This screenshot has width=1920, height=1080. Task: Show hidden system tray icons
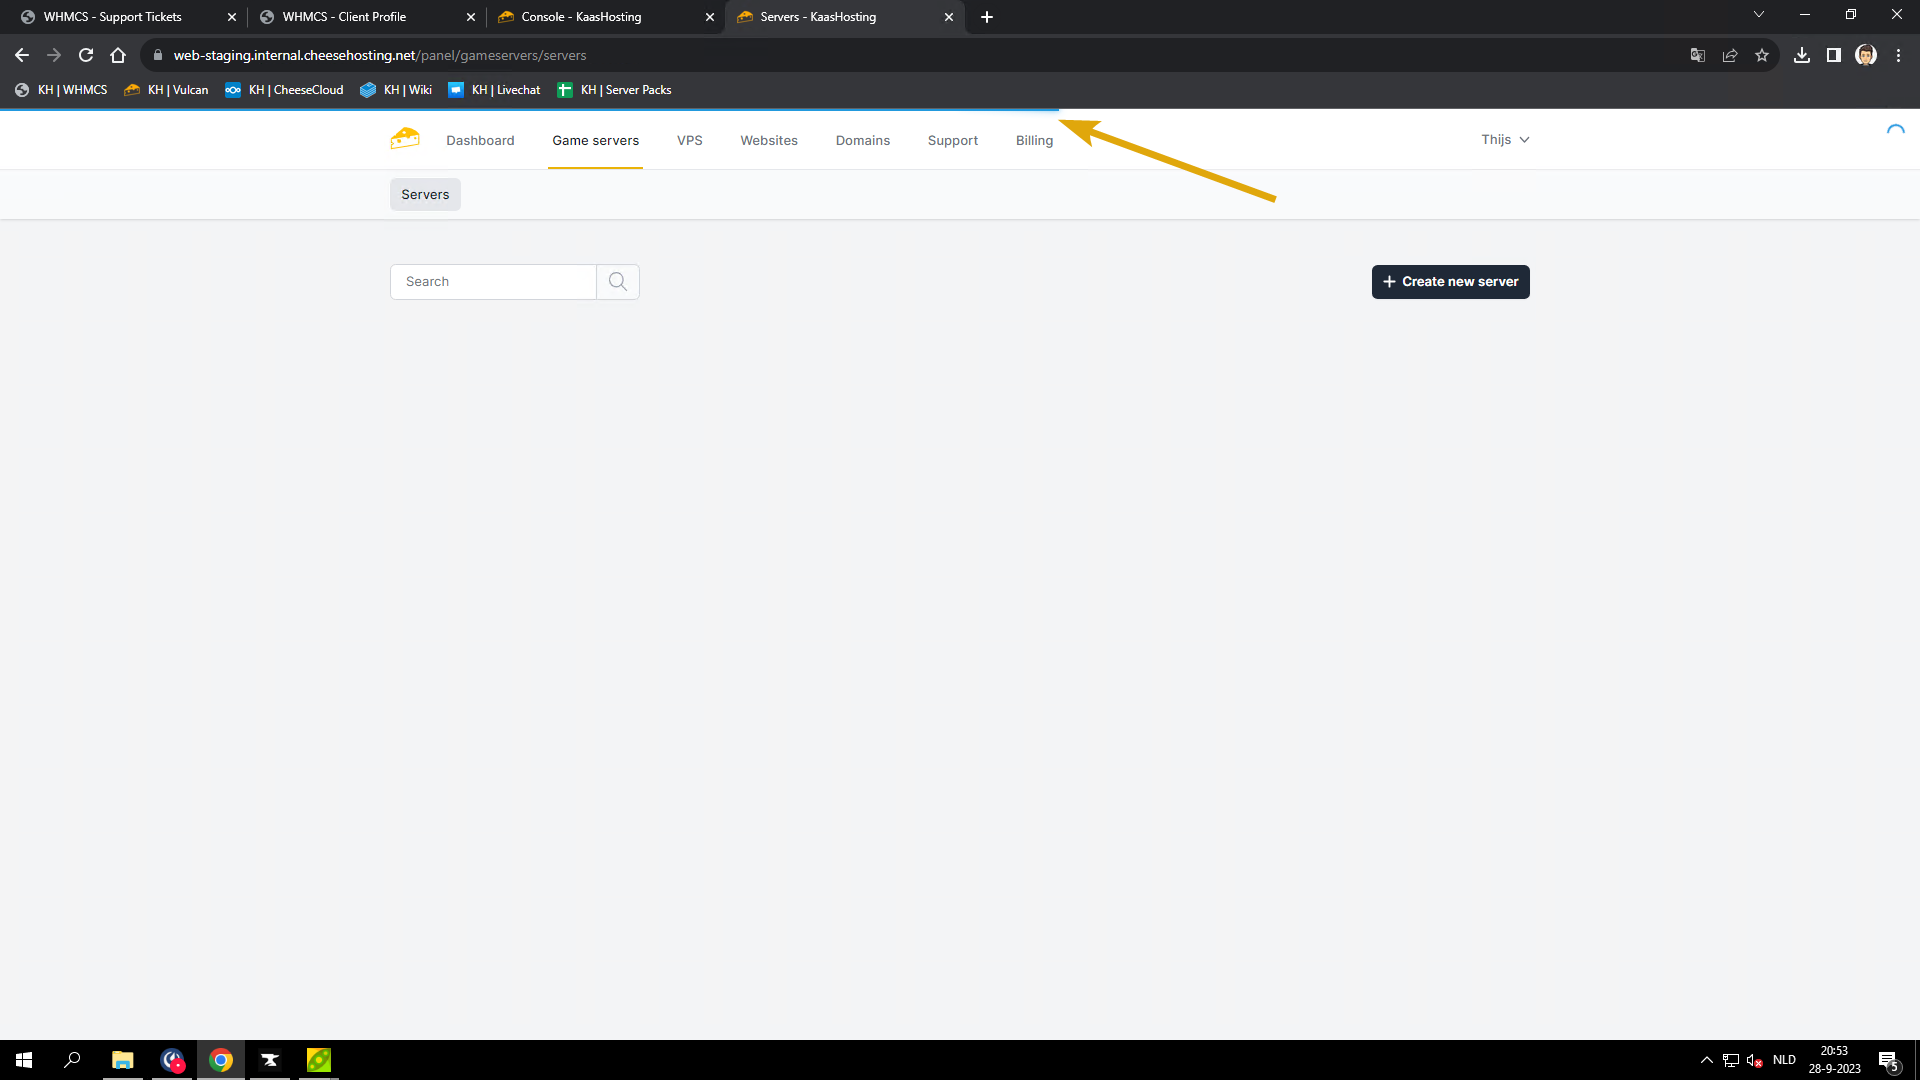pos(1706,1060)
